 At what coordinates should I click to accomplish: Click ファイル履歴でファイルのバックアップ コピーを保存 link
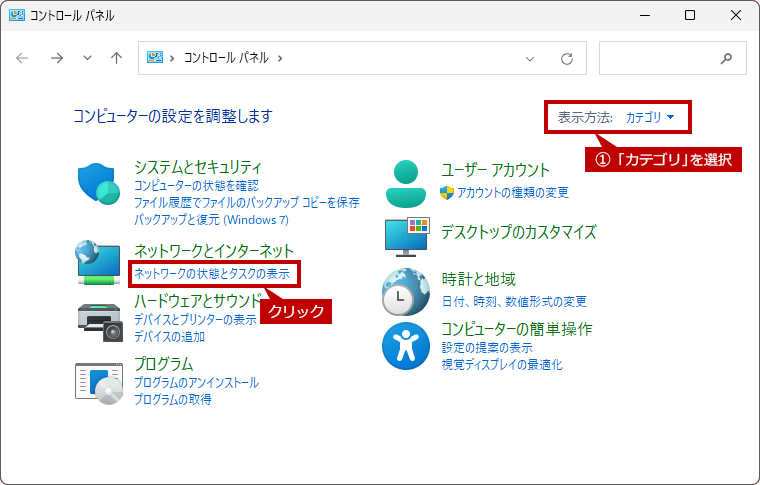tap(247, 203)
